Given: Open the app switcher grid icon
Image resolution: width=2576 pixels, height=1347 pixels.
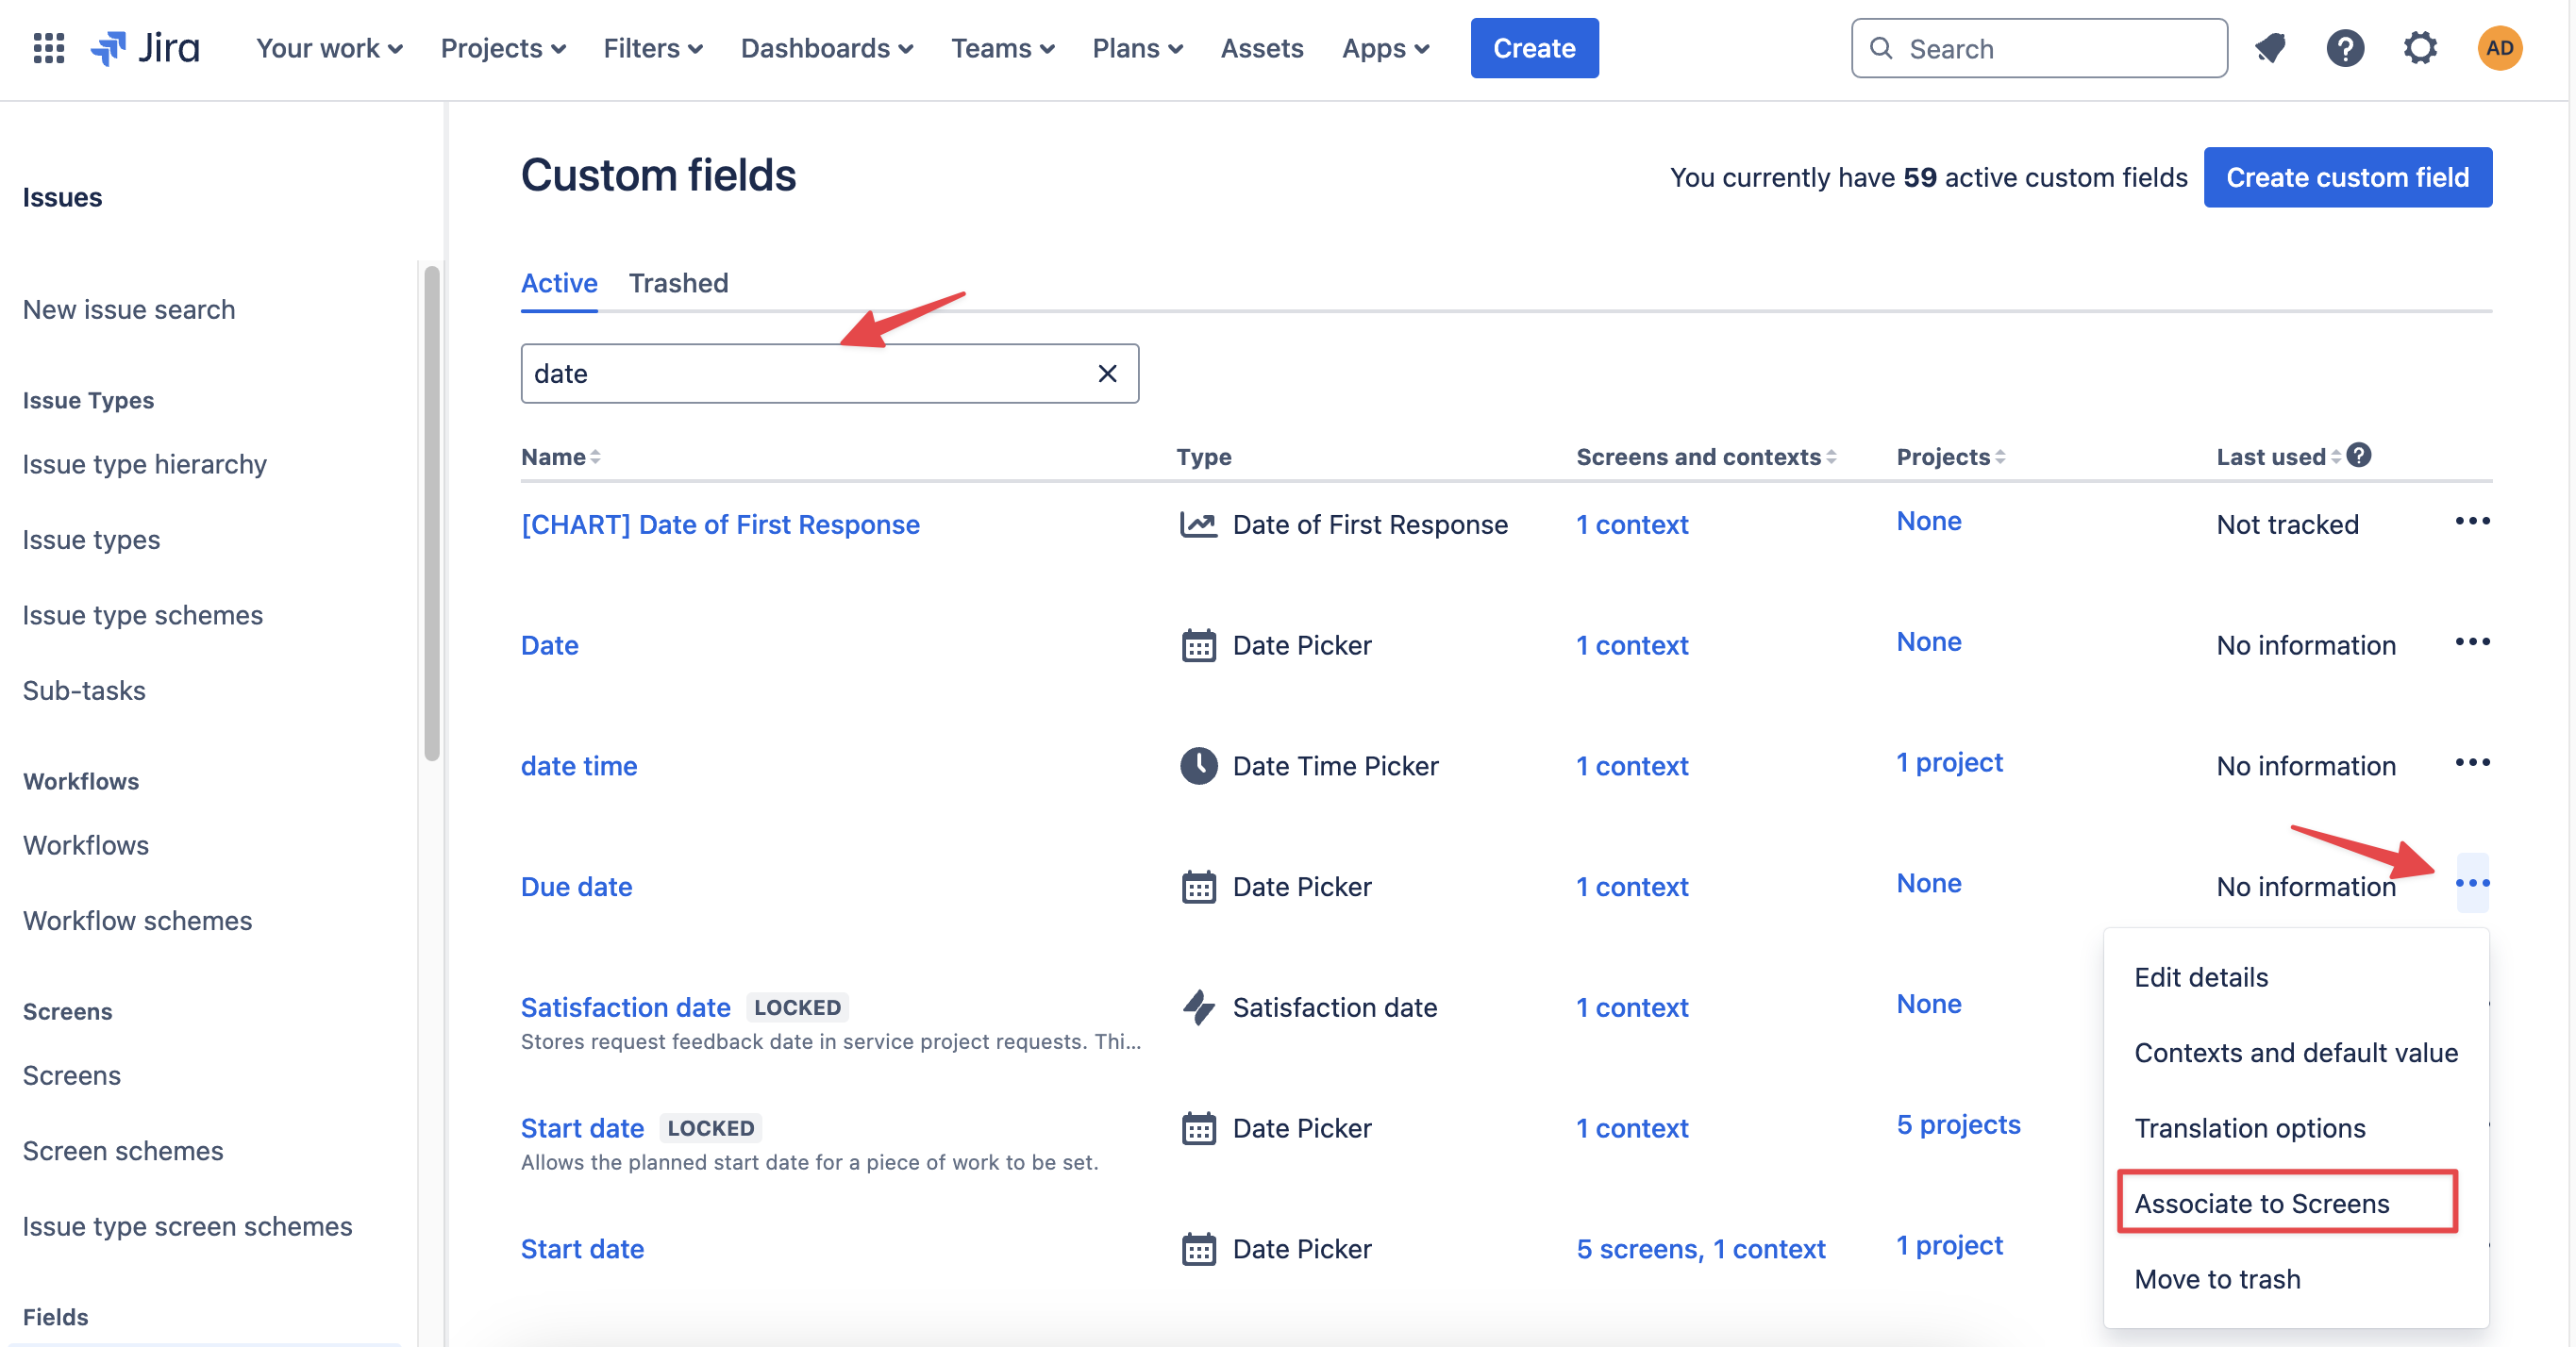Looking at the screenshot, I should [48, 48].
